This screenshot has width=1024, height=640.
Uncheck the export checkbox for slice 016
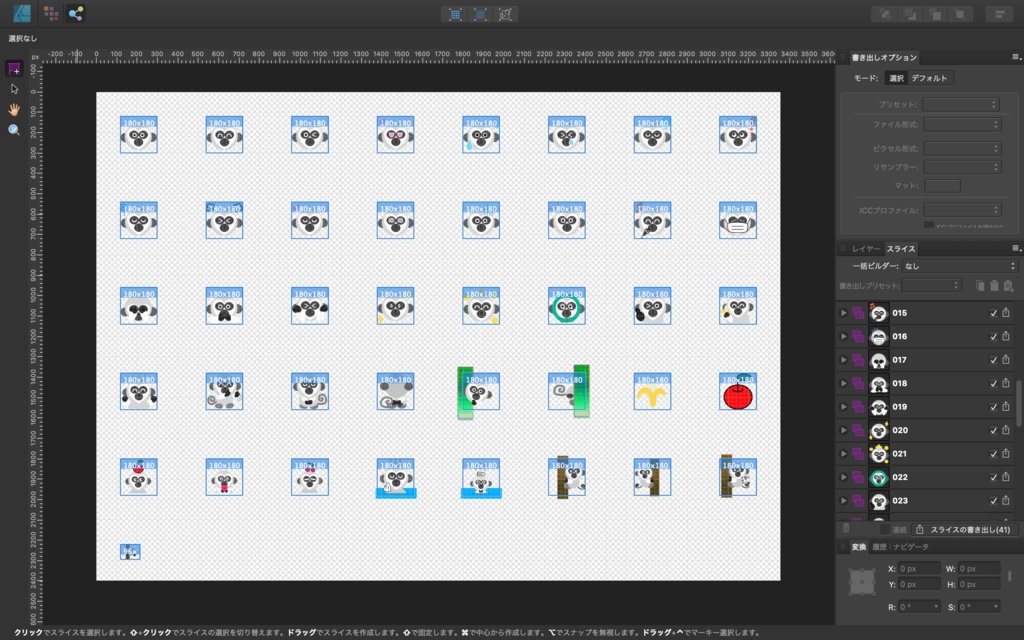993,336
